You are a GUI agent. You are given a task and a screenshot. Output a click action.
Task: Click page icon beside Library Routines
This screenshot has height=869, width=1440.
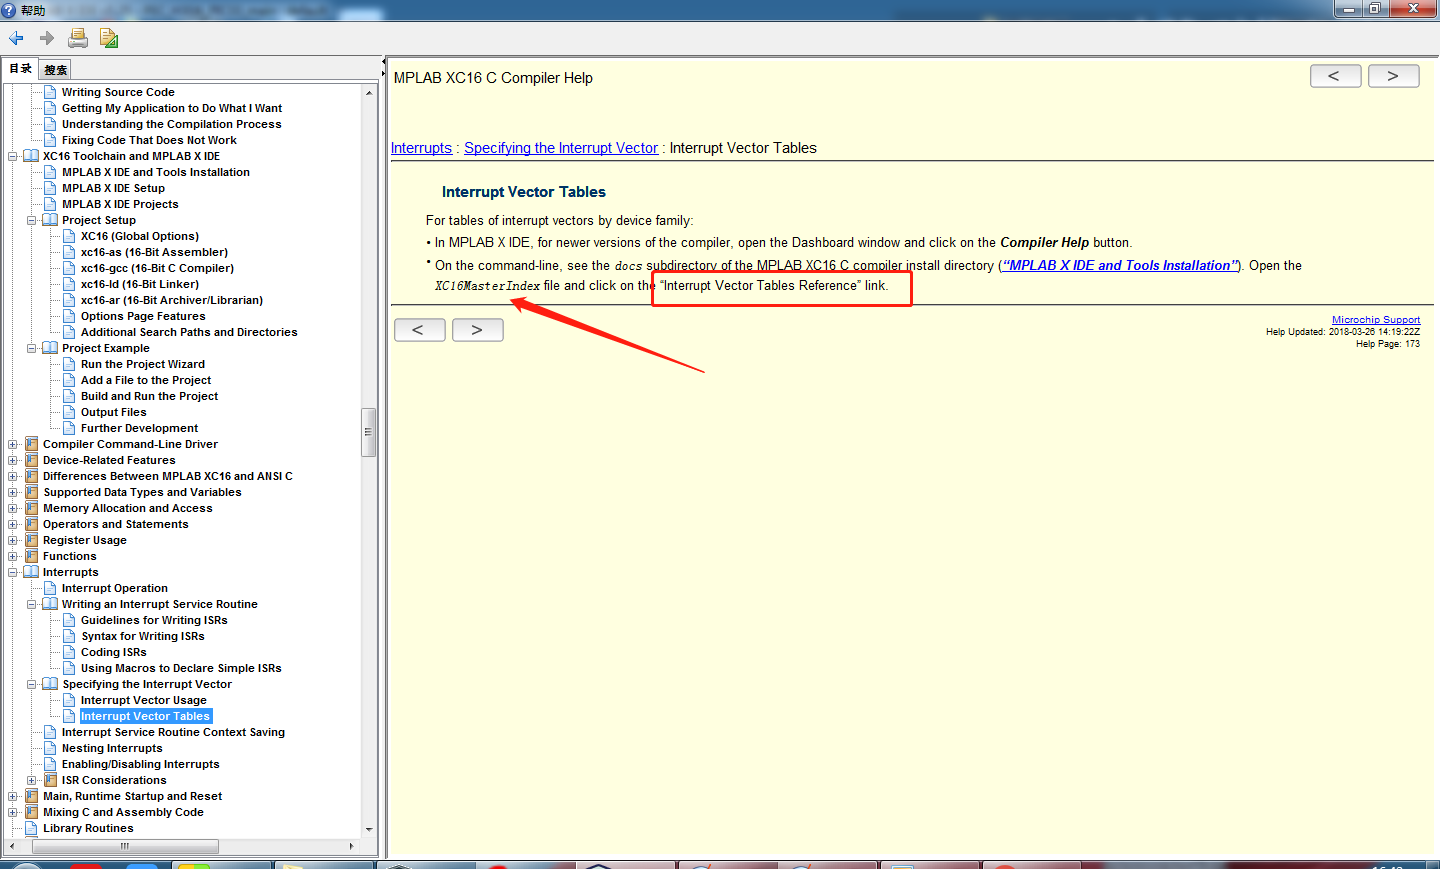(31, 828)
